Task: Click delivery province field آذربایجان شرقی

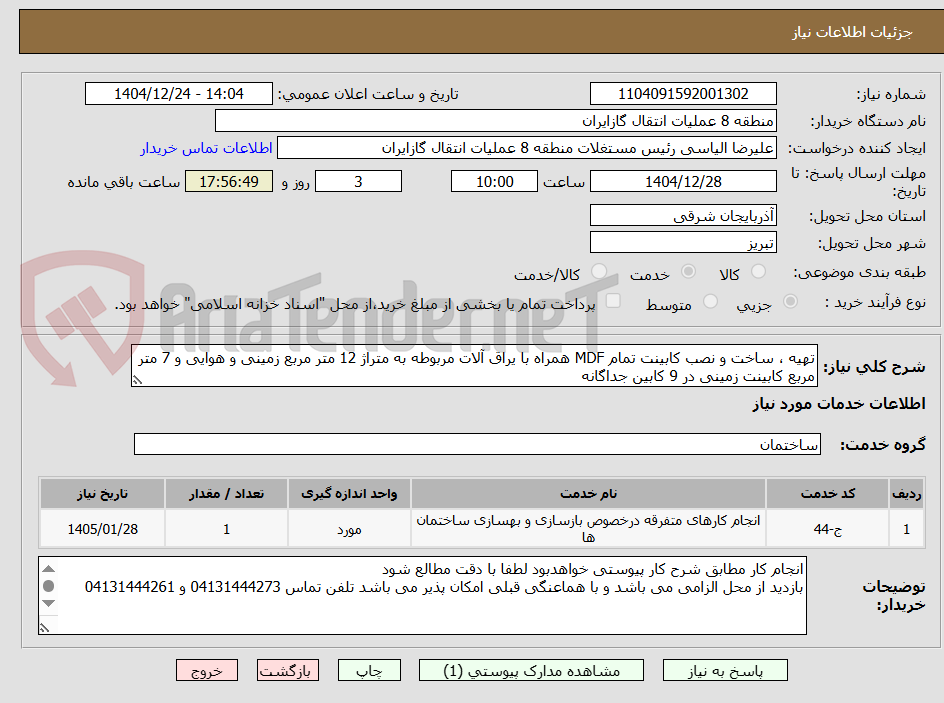Action: tap(683, 215)
